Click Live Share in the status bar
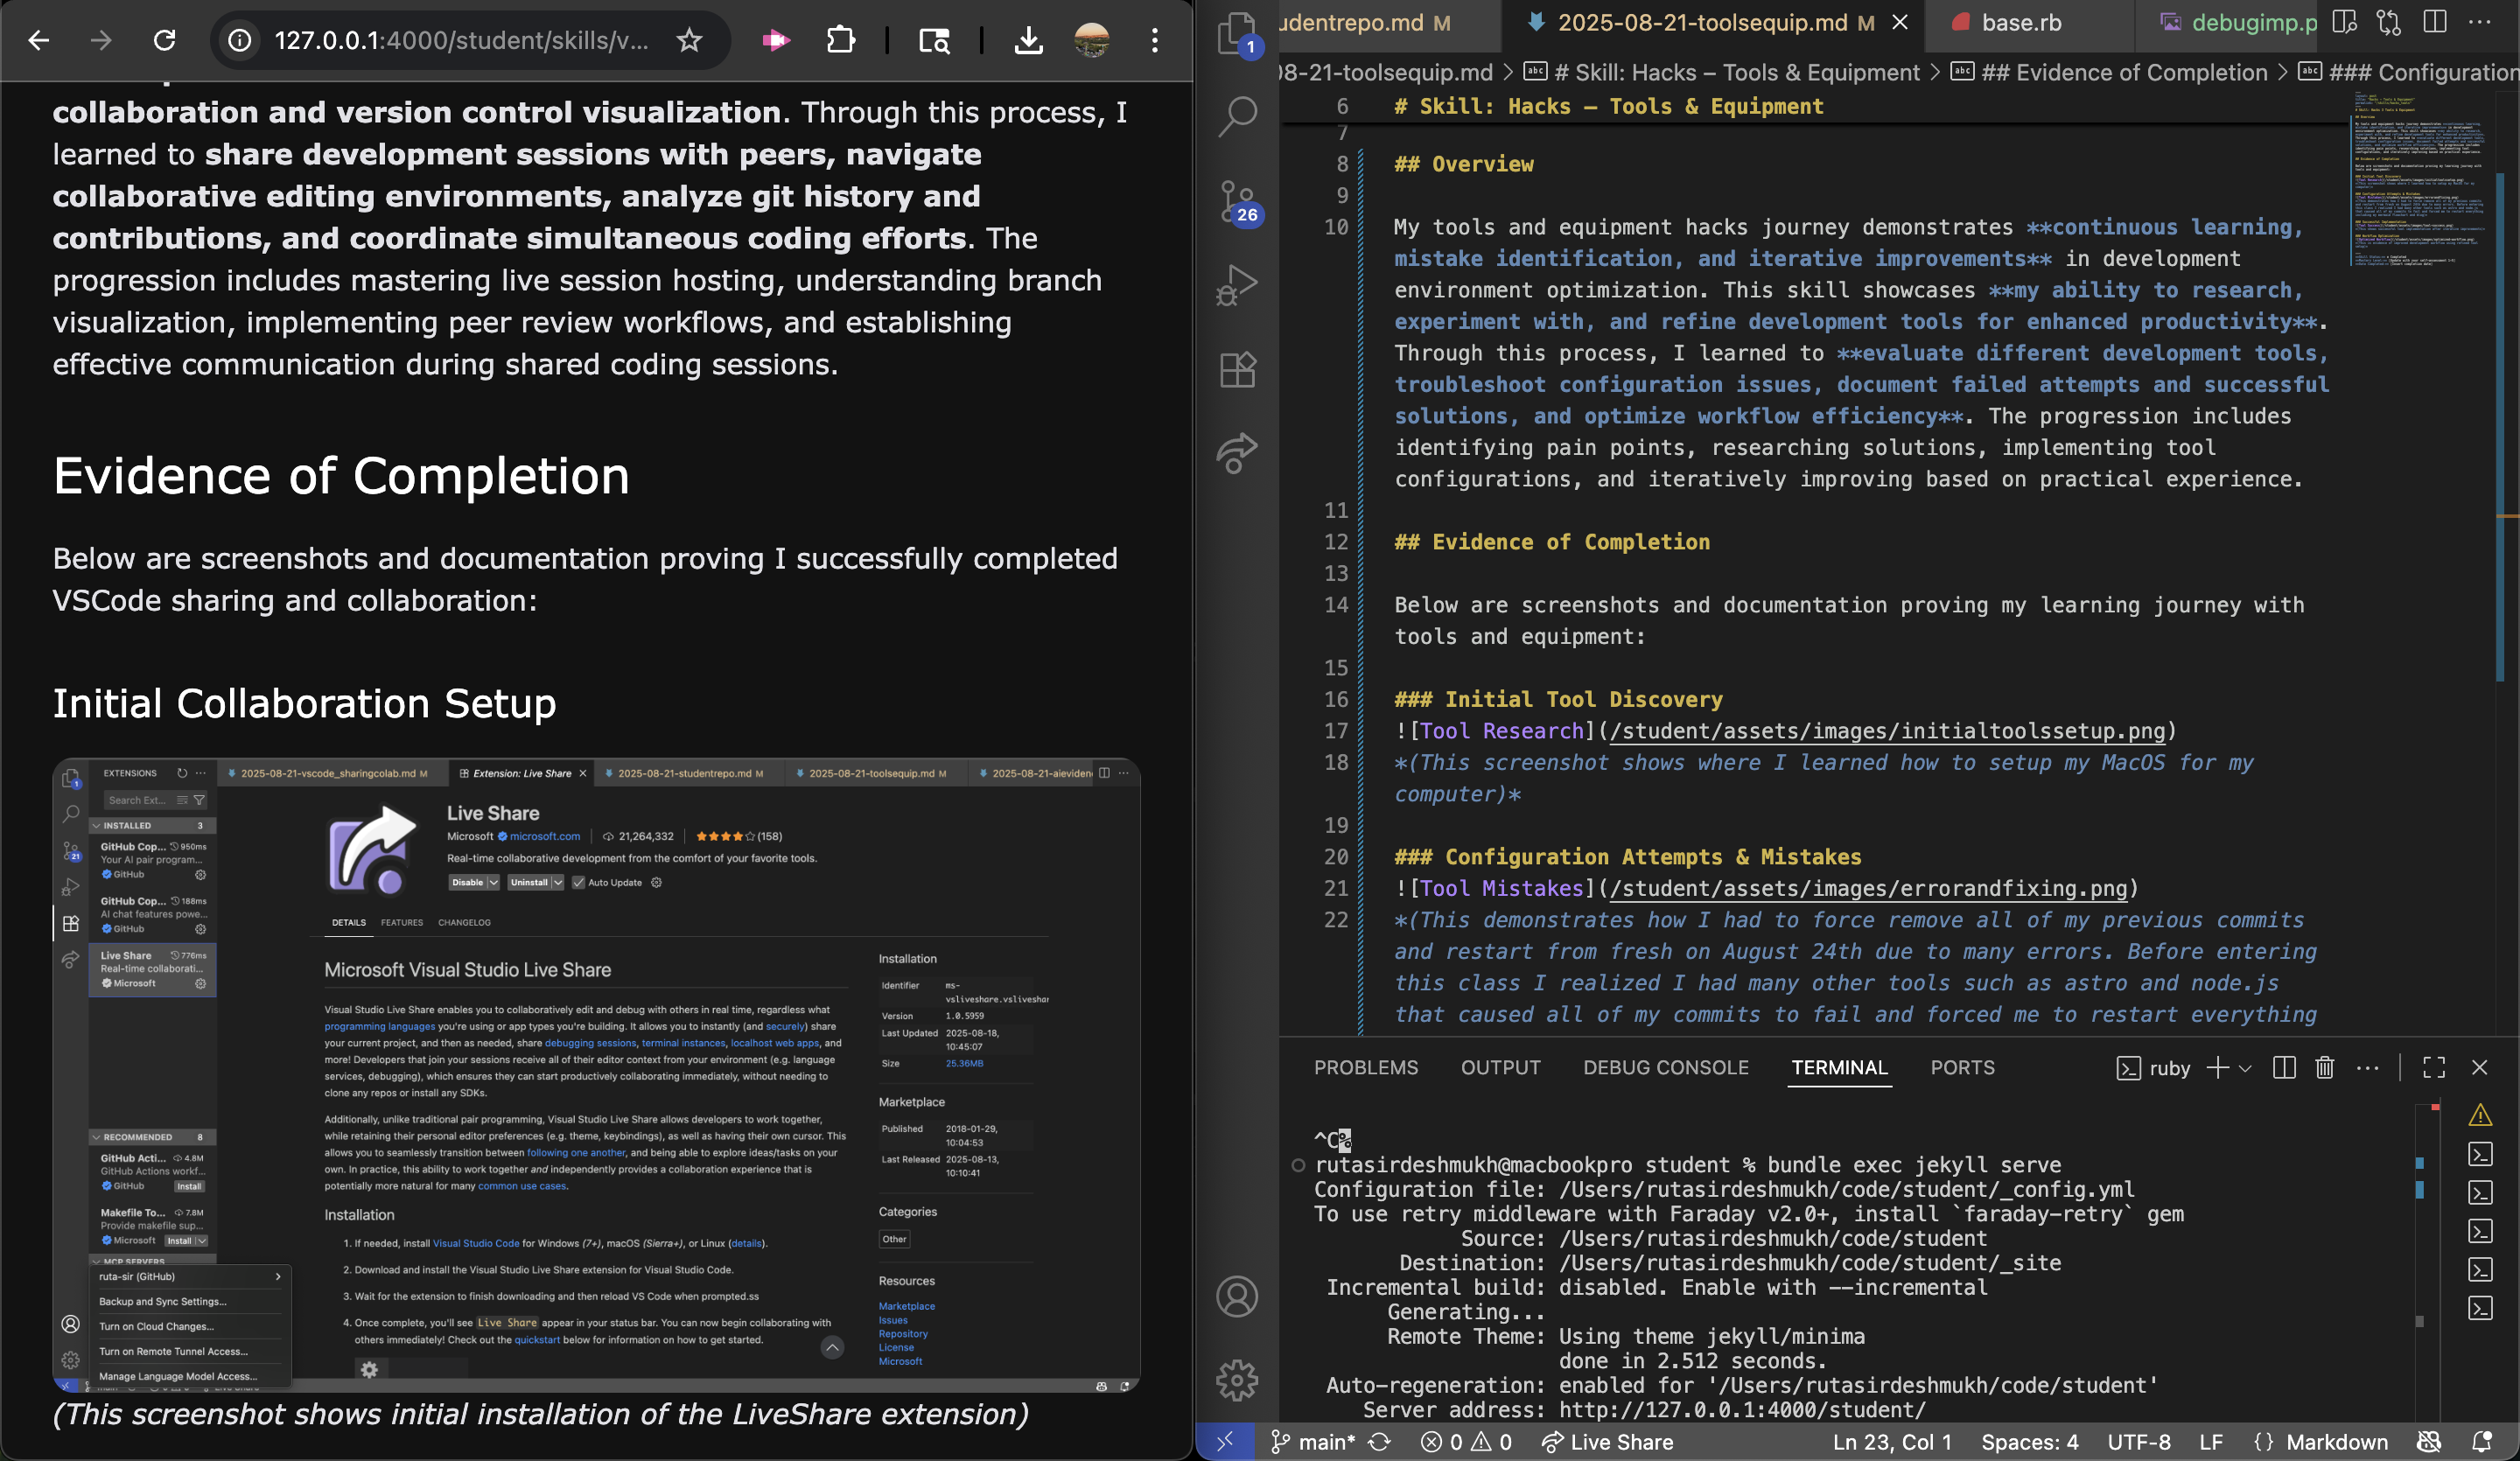2520x1461 pixels. (x=1608, y=1442)
